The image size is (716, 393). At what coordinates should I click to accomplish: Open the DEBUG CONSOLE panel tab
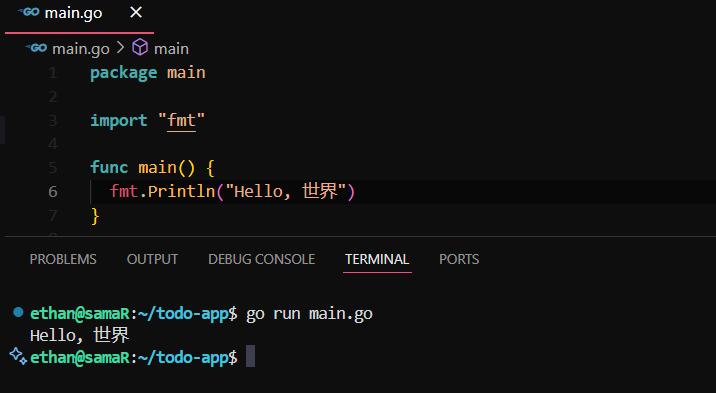262,259
